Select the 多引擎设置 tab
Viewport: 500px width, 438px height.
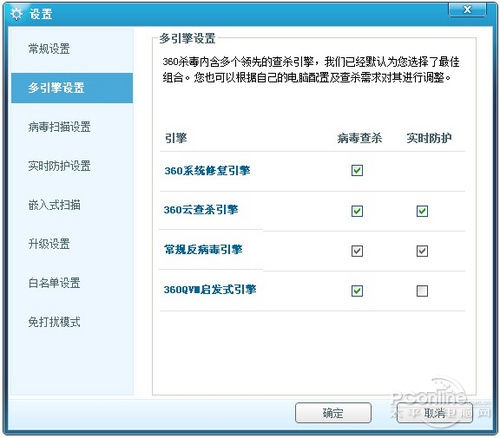tap(72, 88)
